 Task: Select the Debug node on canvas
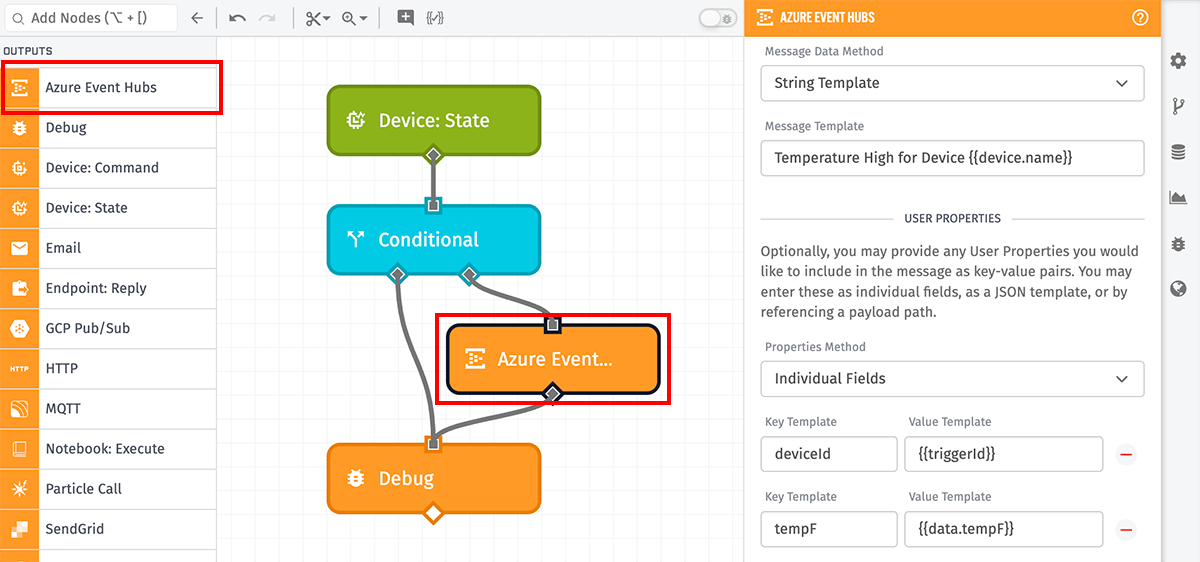[x=434, y=478]
